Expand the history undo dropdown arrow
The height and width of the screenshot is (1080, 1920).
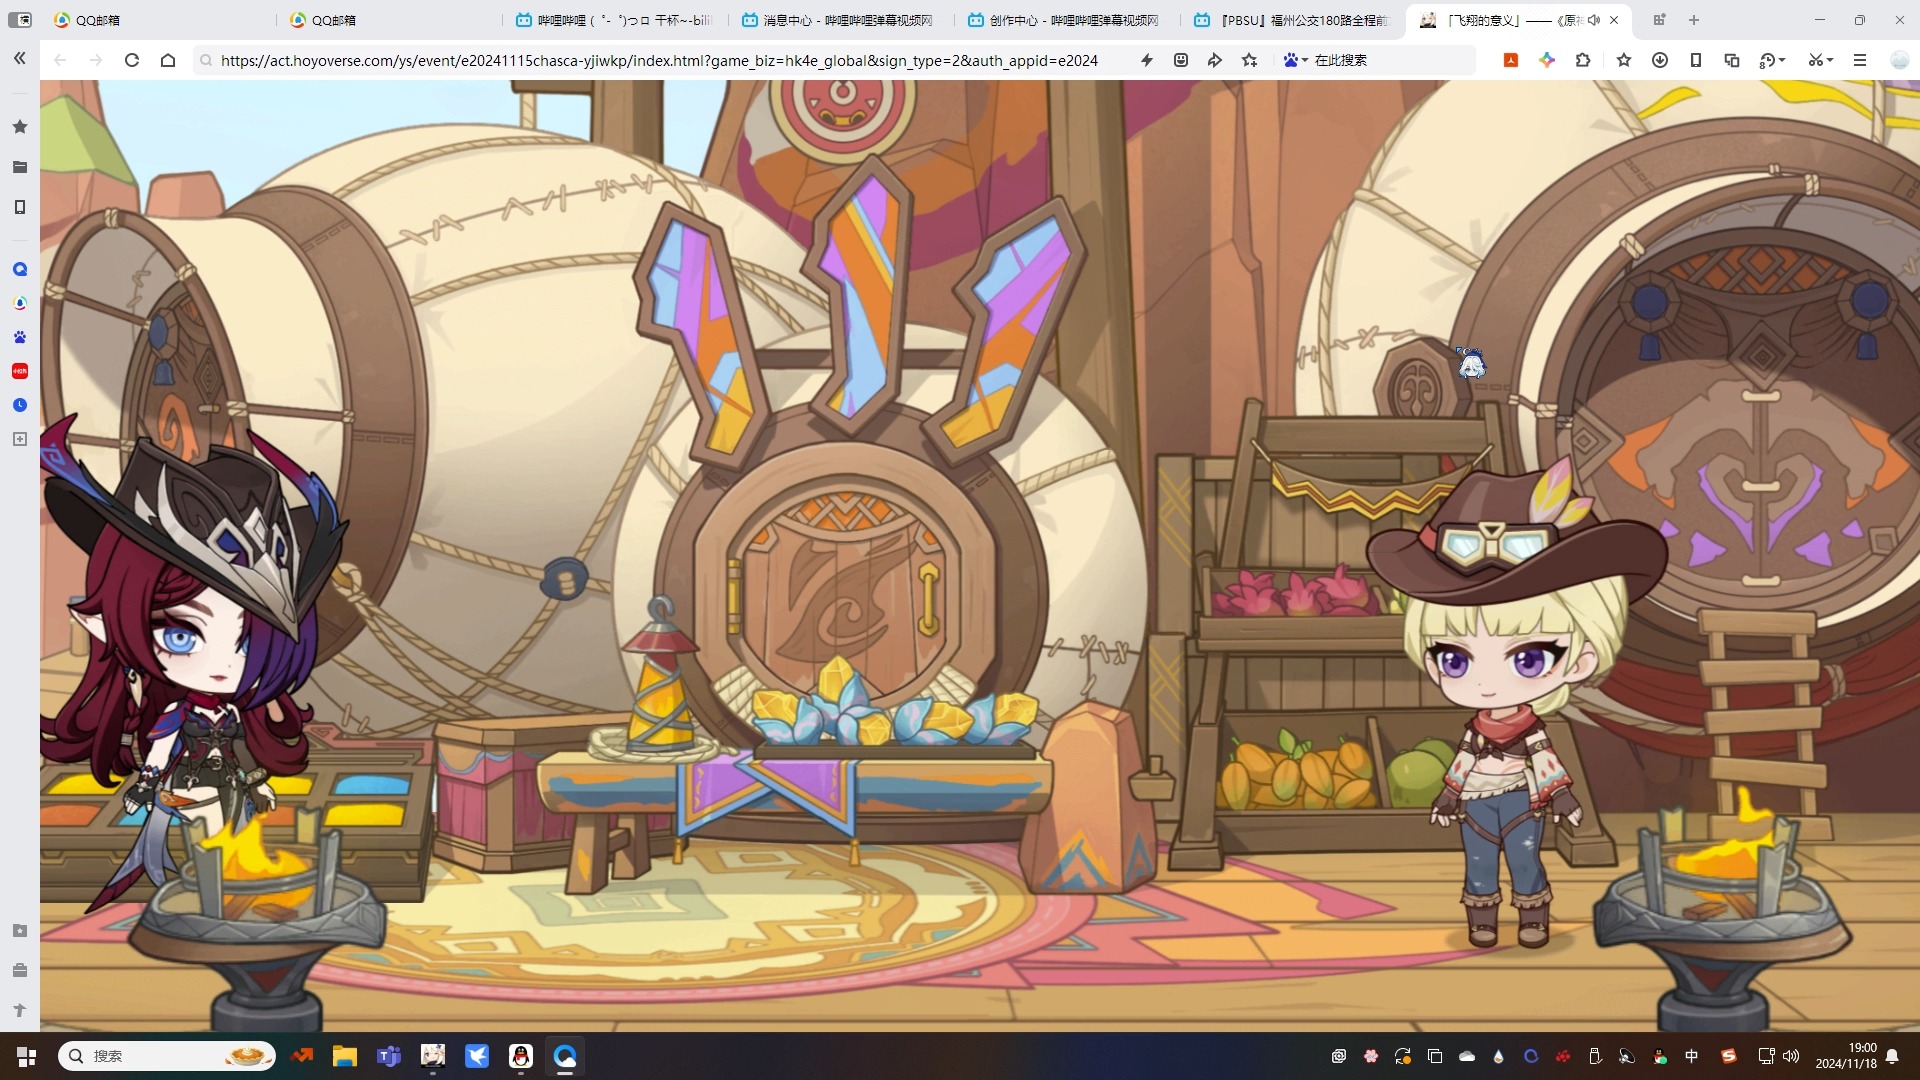coord(1782,60)
